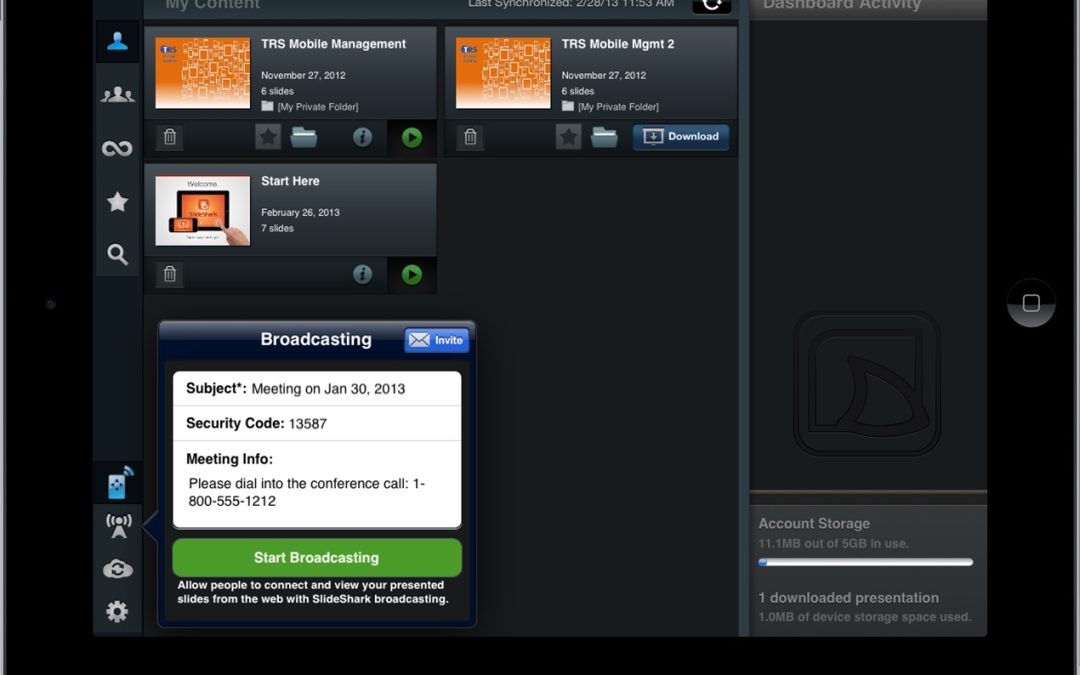This screenshot has width=1080, height=675.
Task: Click the Broadcasting popup title
Action: (316, 339)
